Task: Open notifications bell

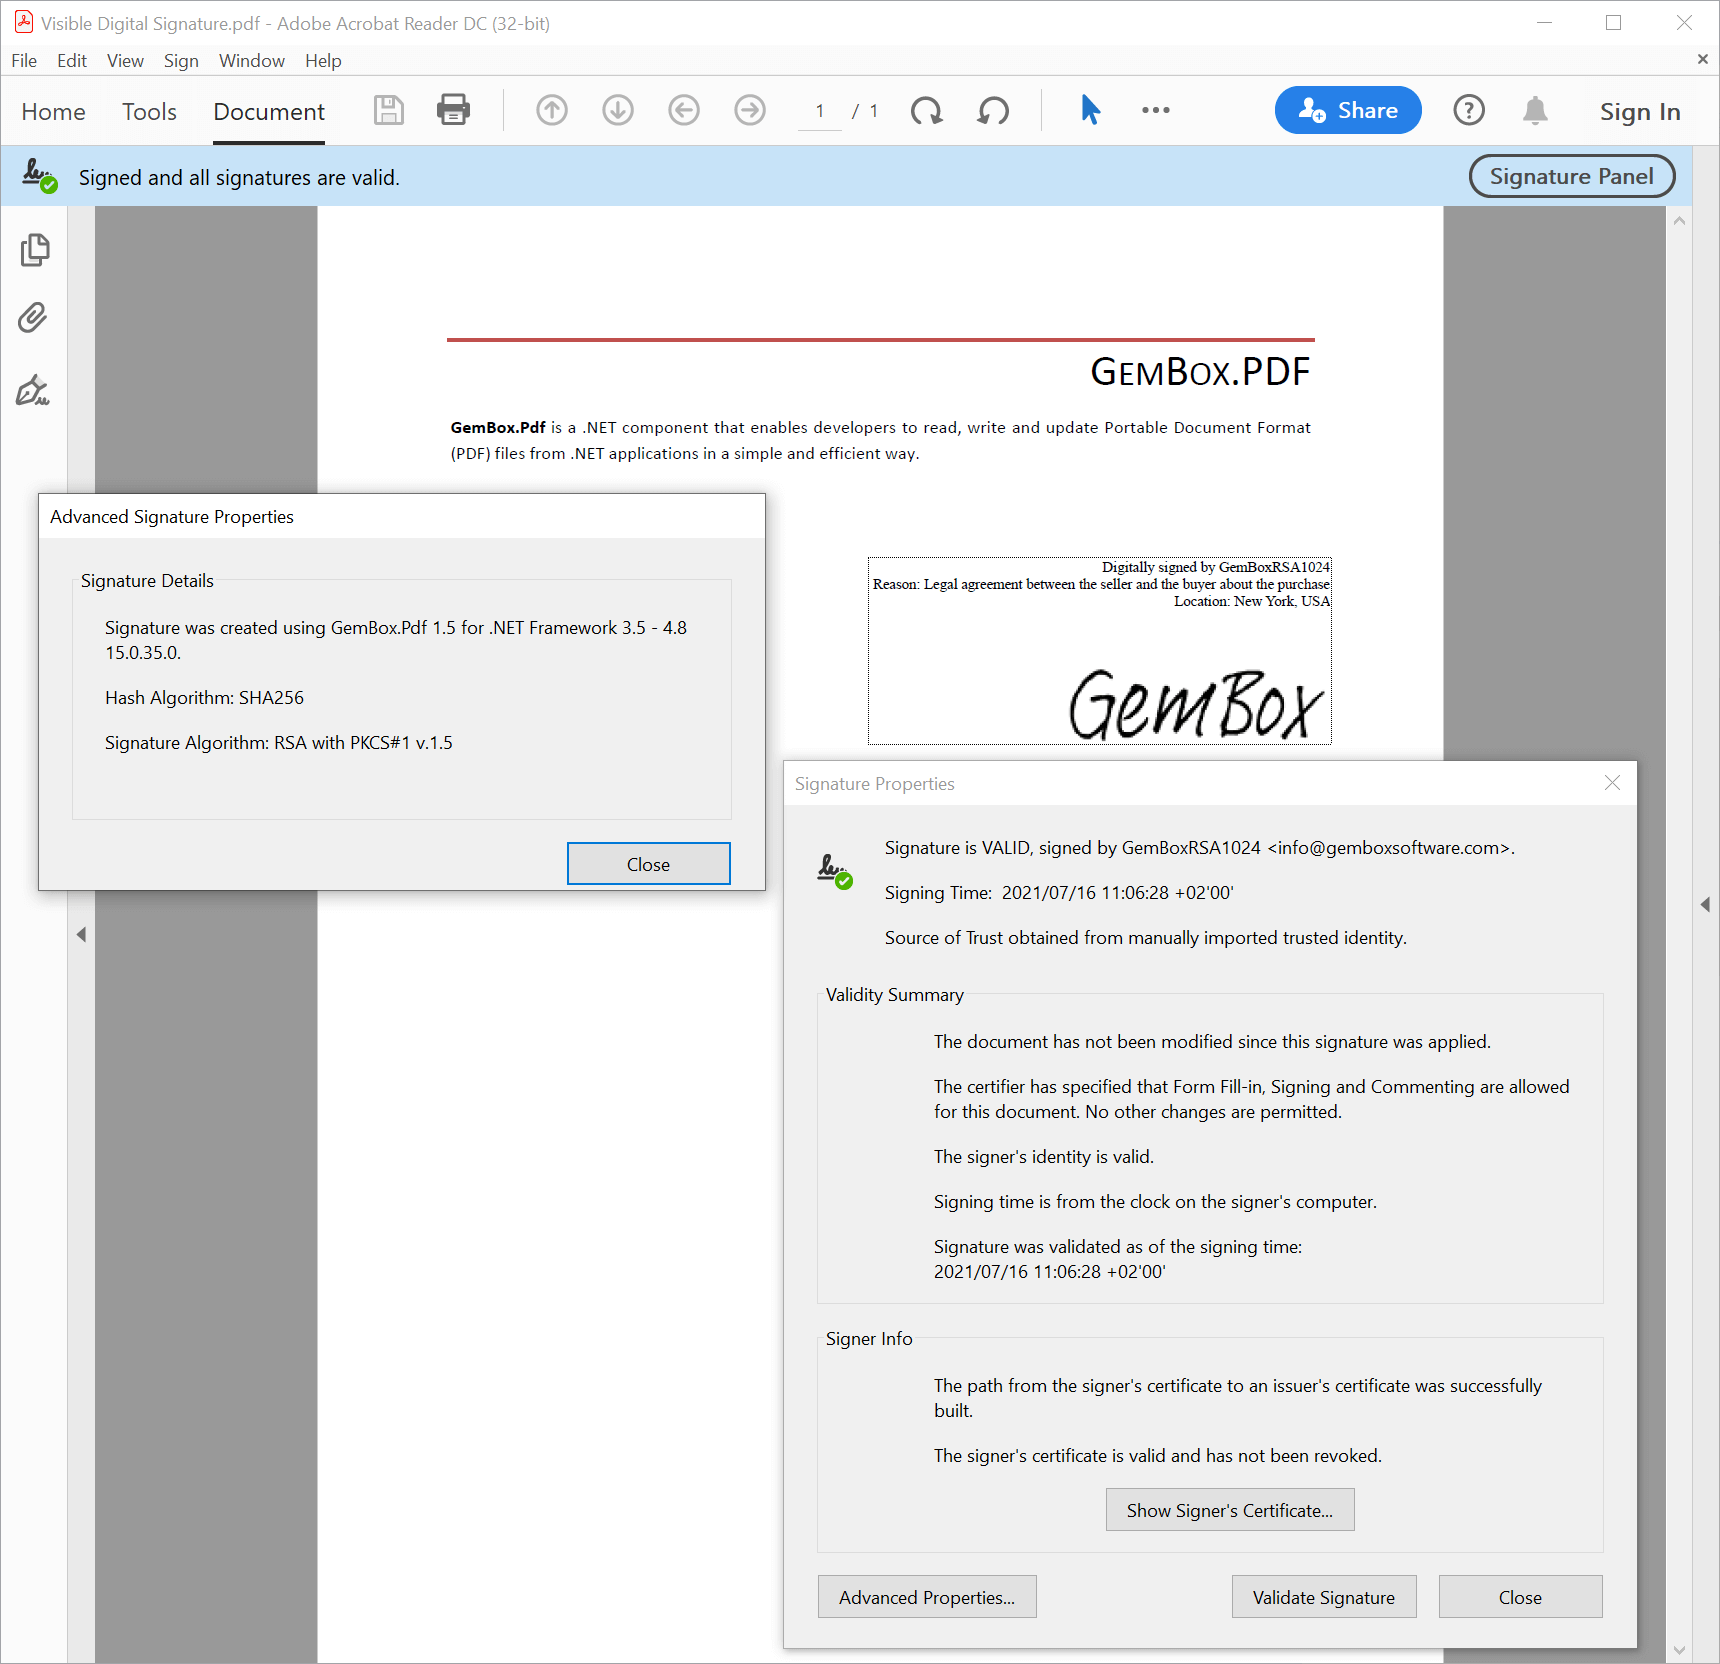Action: click(1535, 110)
